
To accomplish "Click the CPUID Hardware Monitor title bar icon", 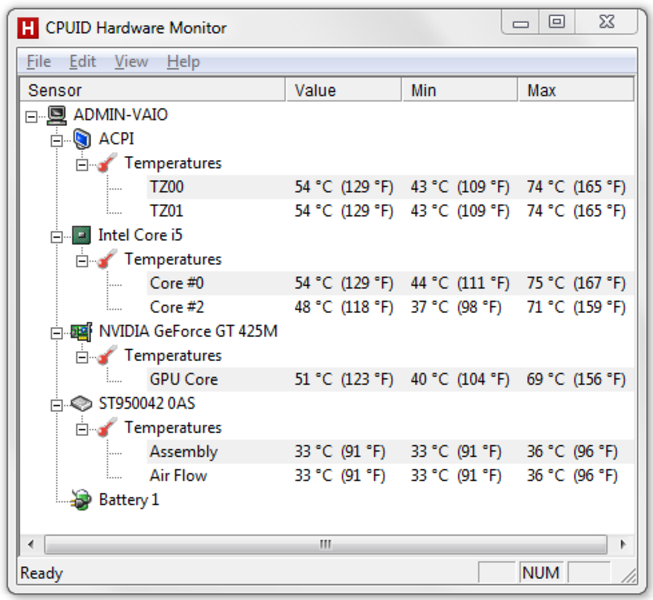I will [x=28, y=28].
